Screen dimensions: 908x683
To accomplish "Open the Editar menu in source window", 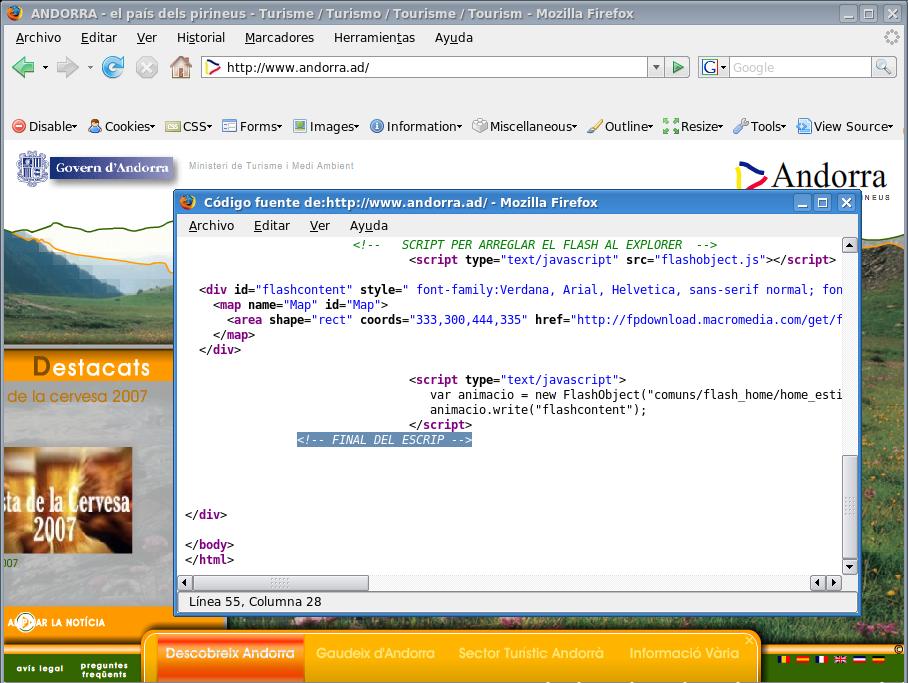I will tap(272, 225).
